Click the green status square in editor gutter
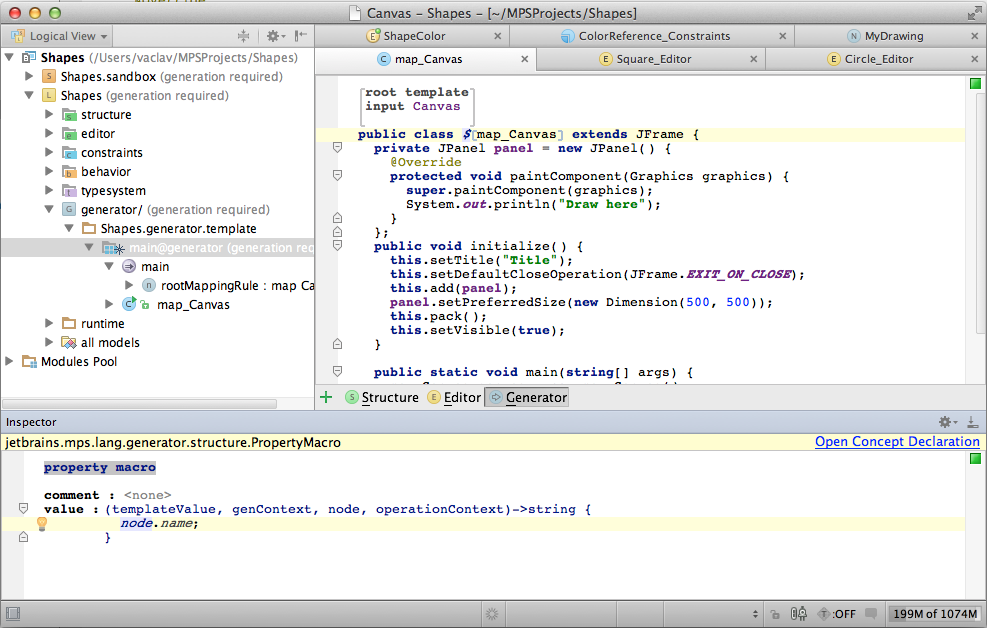This screenshot has height=628, width=987. (975, 84)
